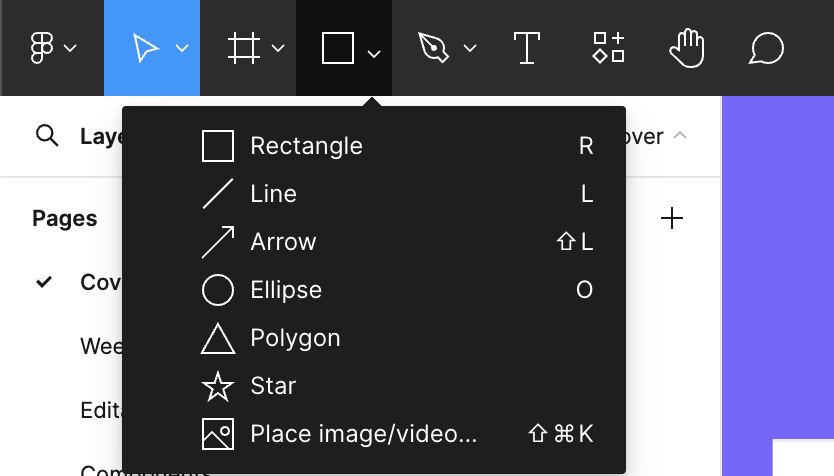Select the Pen tool icon
Viewport: 834px width, 476px height.
(433, 48)
